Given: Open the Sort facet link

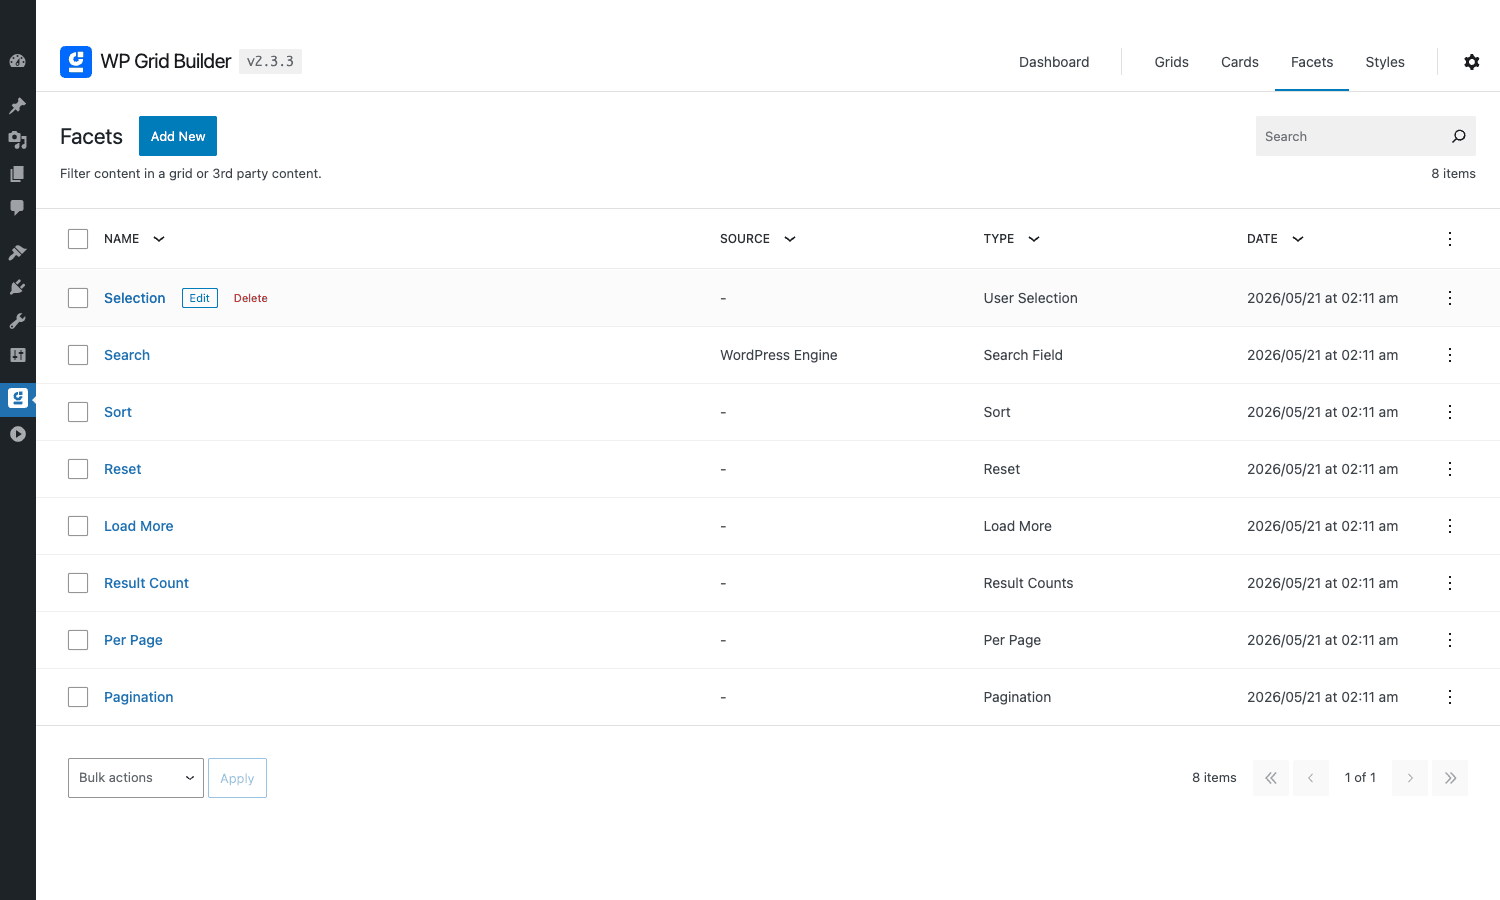Looking at the screenshot, I should pos(118,412).
